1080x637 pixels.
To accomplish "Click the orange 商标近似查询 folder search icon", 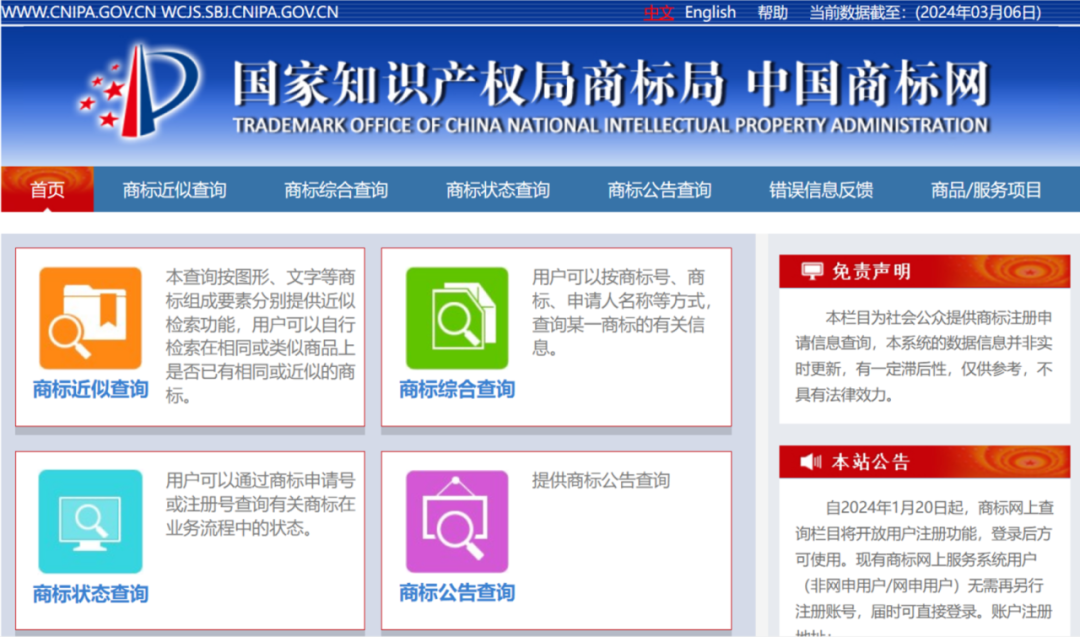I will click(x=90, y=318).
